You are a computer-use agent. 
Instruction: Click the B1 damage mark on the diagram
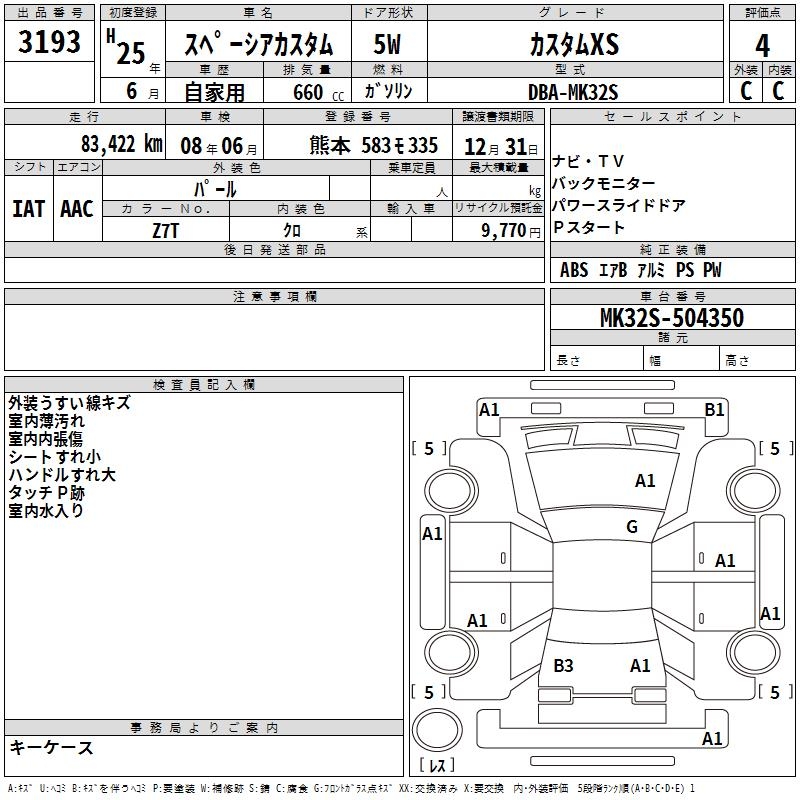714,409
